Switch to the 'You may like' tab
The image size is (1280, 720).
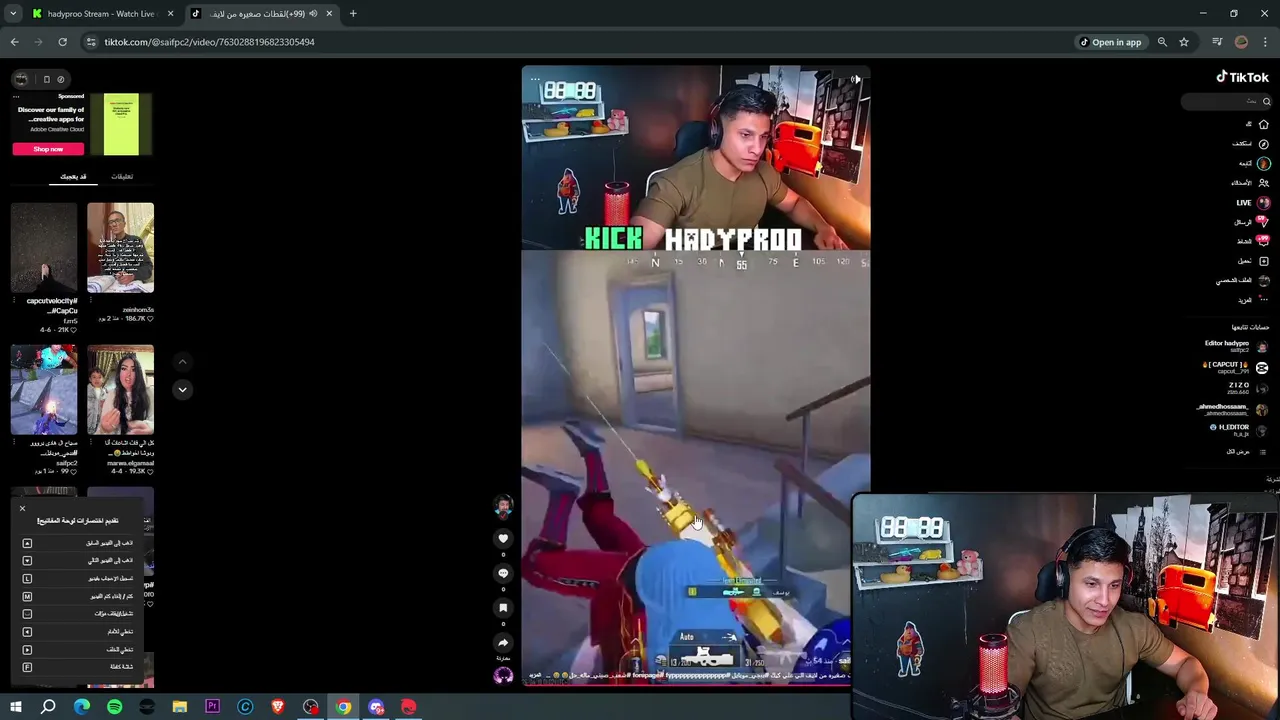pyautogui.click(x=73, y=177)
